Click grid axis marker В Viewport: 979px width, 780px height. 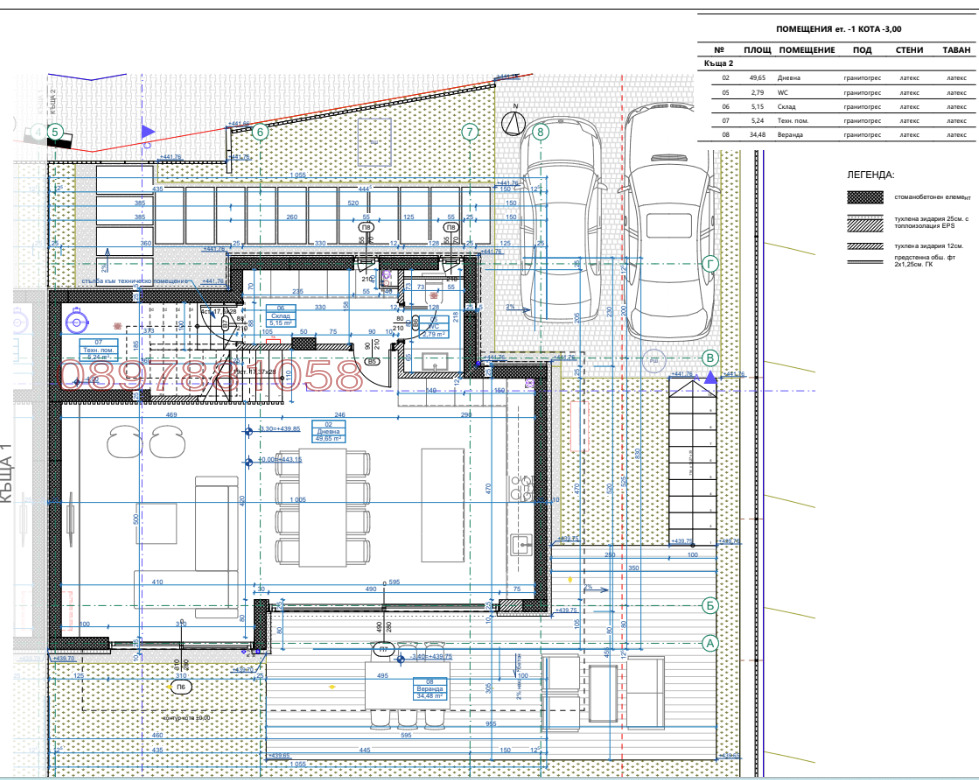pos(710,358)
